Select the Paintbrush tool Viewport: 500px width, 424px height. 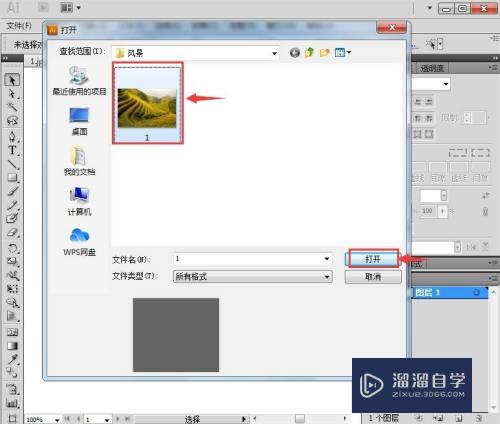12,191
